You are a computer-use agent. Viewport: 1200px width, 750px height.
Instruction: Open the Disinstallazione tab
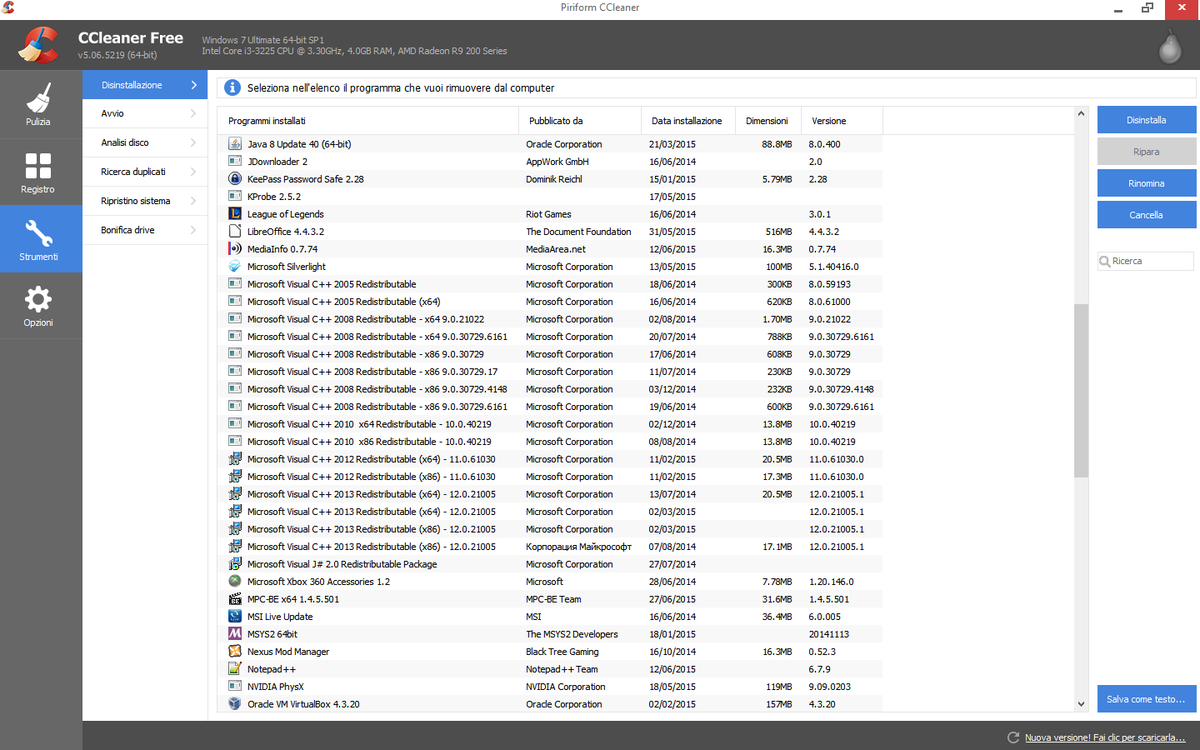(x=145, y=85)
